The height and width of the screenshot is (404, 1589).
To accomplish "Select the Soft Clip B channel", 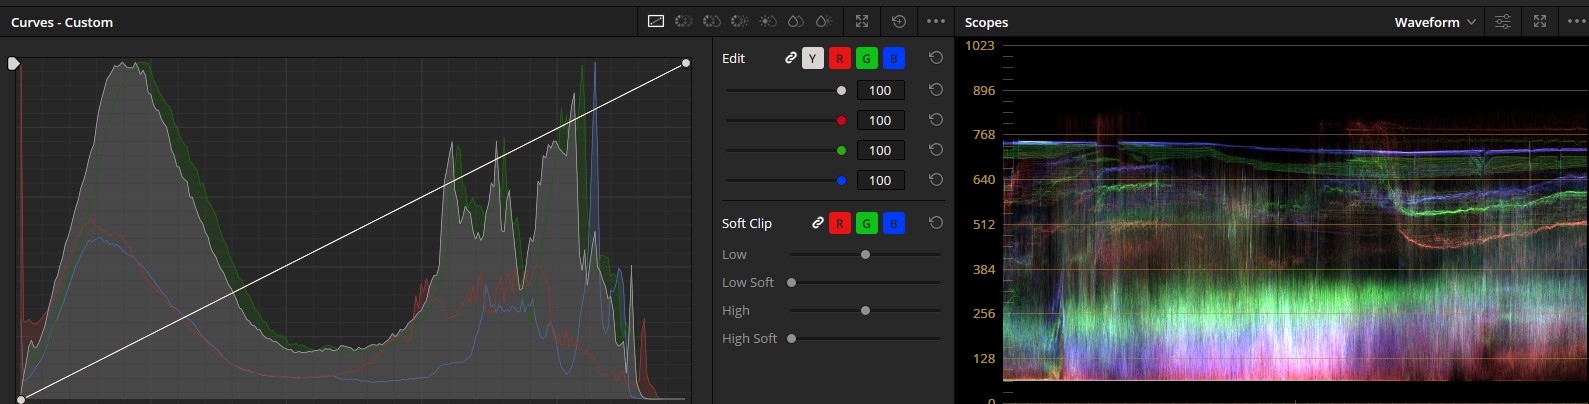I will pyautogui.click(x=894, y=224).
